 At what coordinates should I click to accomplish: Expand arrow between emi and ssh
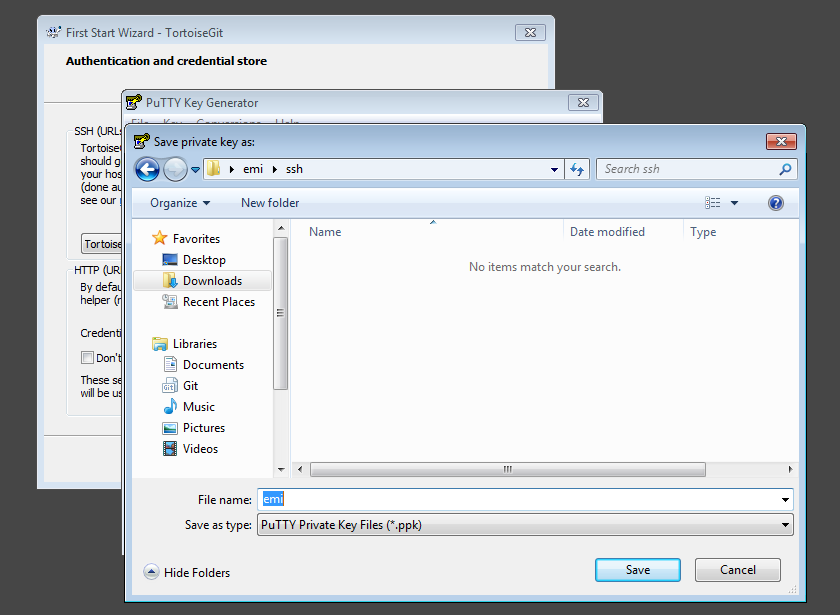(275, 169)
